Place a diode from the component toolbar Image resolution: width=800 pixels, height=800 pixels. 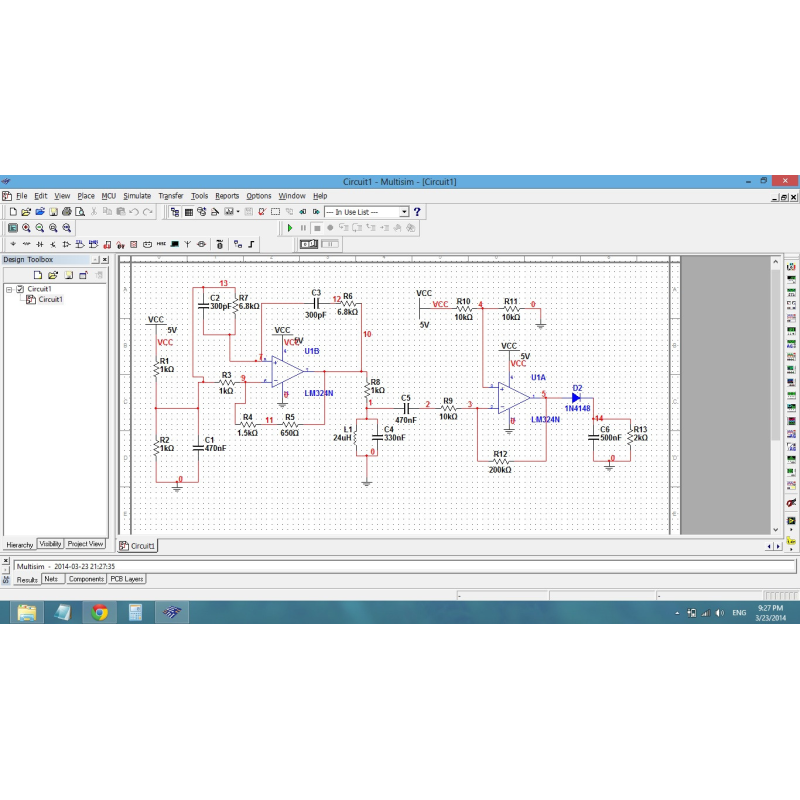pos(66,243)
